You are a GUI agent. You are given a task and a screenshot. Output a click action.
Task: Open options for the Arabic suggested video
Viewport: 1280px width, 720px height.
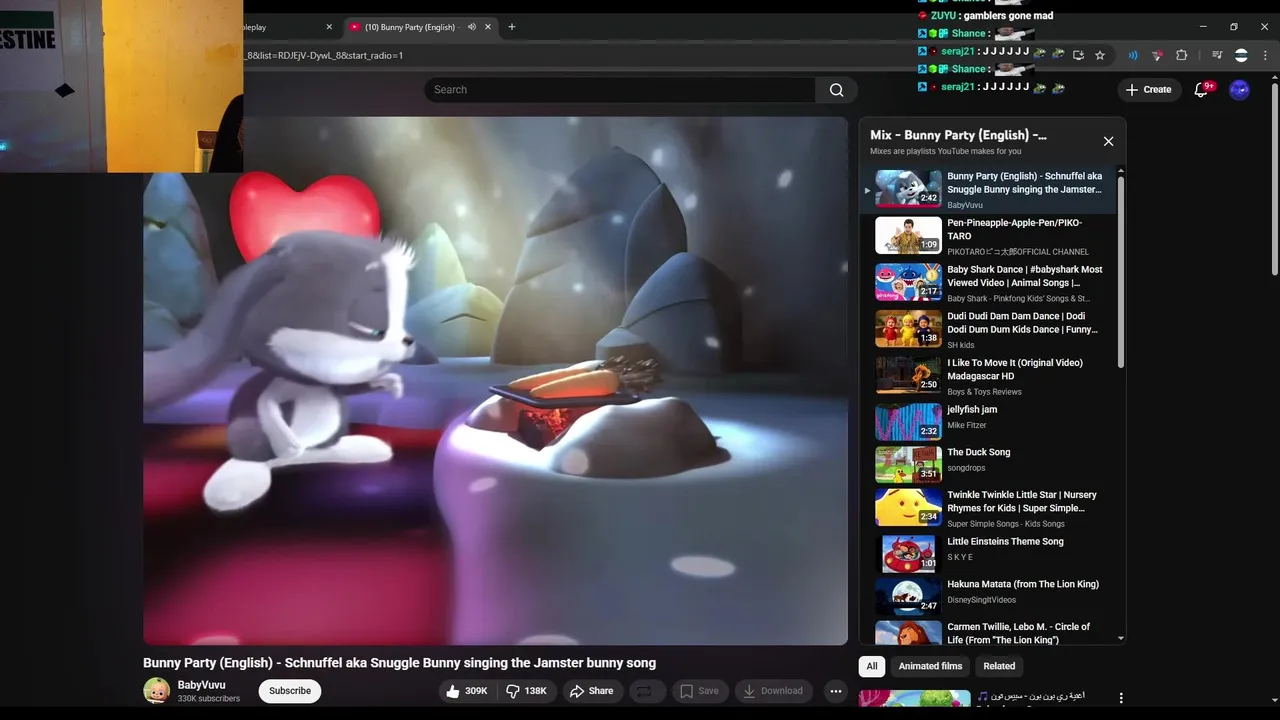pyautogui.click(x=1121, y=698)
